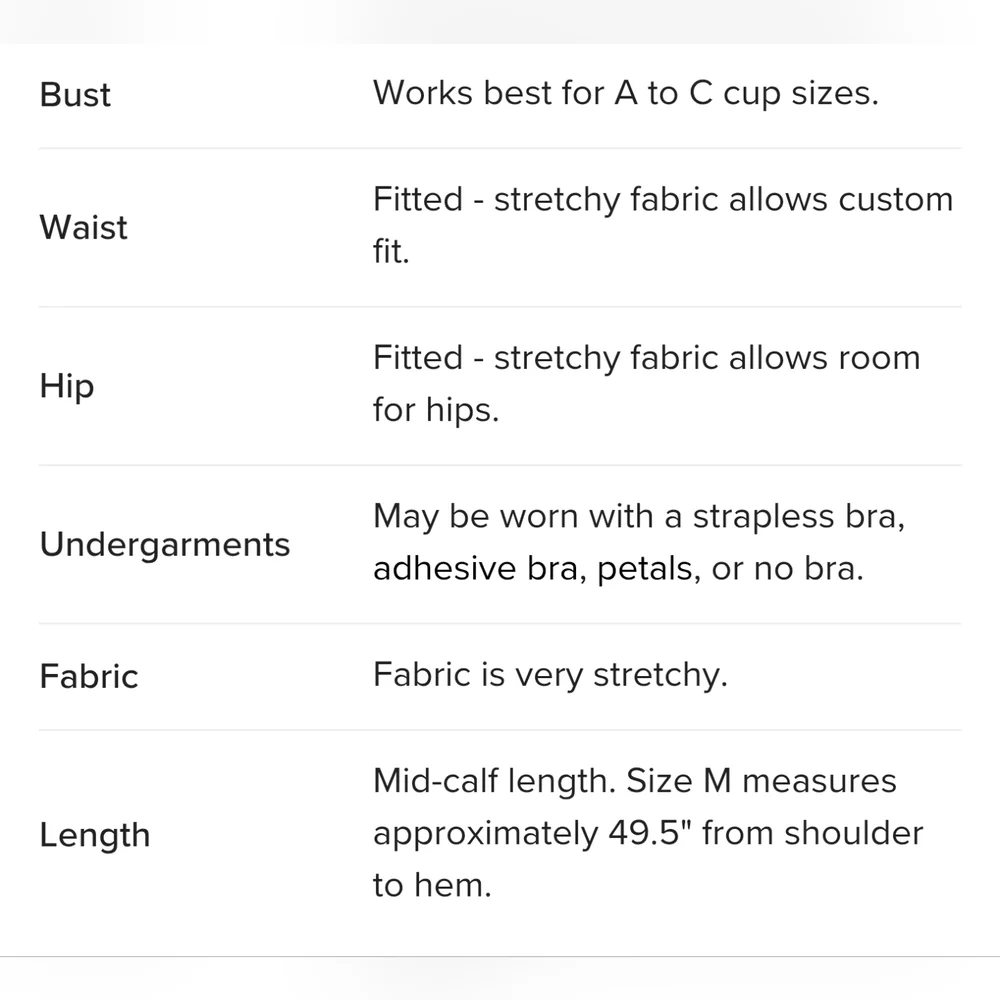Click divider line between Waist and Hip
This screenshot has height=1000, width=1000.
click(x=500, y=306)
